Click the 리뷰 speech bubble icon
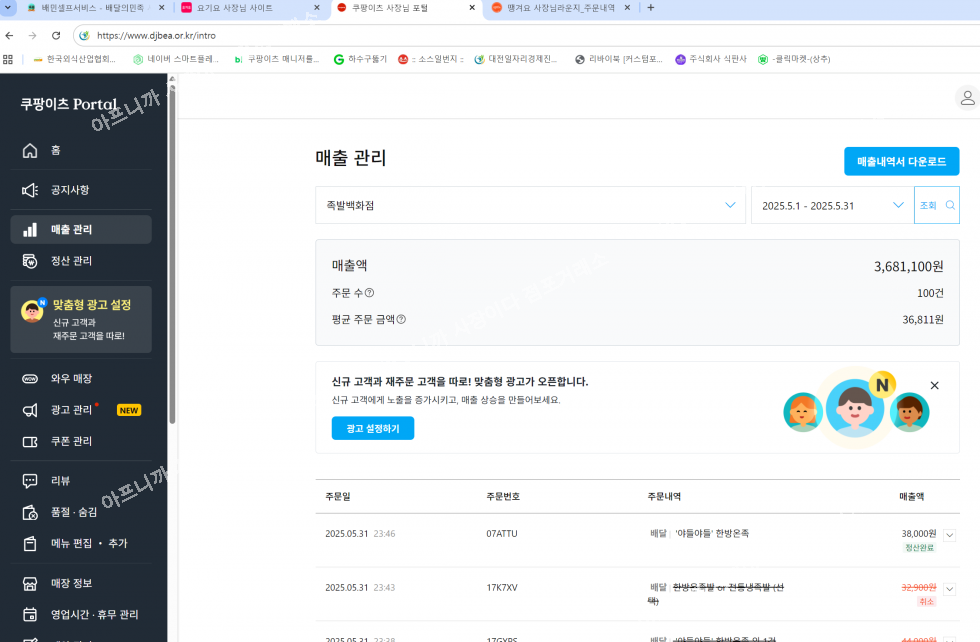 click(30, 481)
